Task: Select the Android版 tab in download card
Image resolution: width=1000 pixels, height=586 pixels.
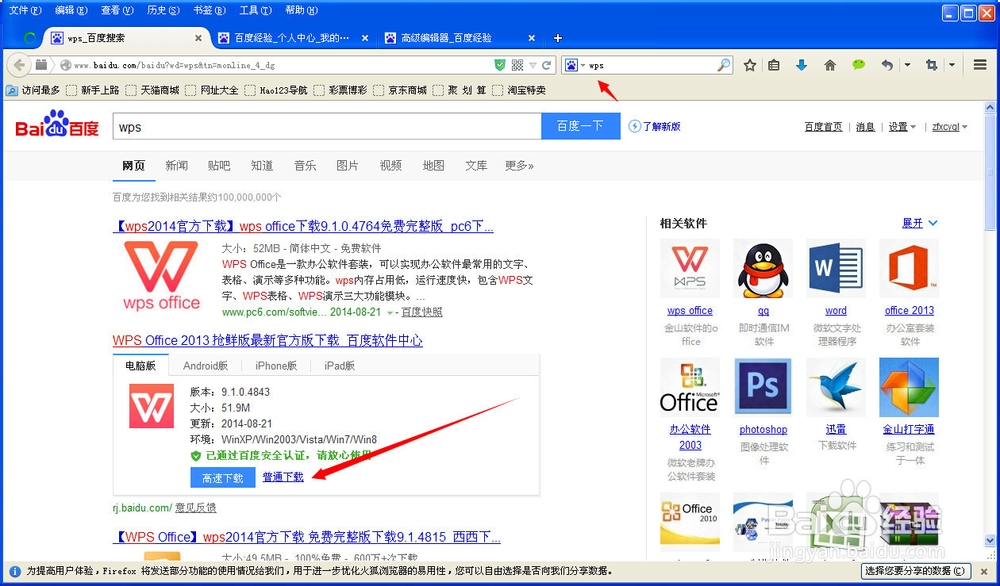Action: (x=205, y=365)
